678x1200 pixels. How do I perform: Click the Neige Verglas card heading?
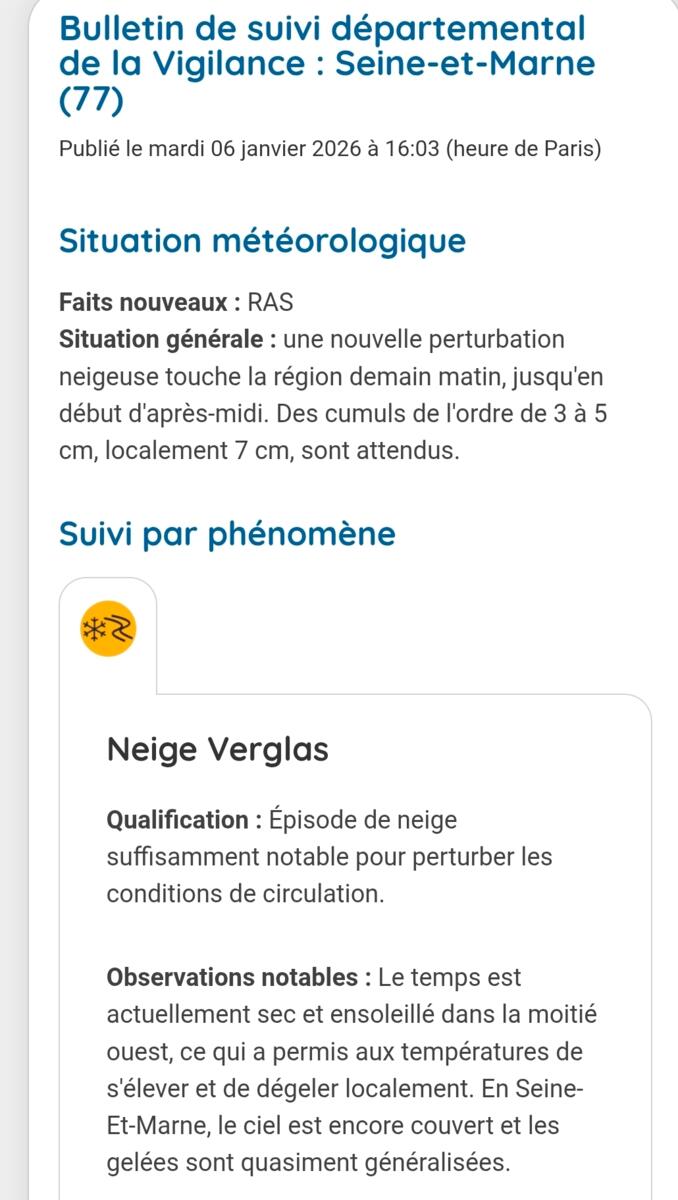pyautogui.click(x=217, y=749)
